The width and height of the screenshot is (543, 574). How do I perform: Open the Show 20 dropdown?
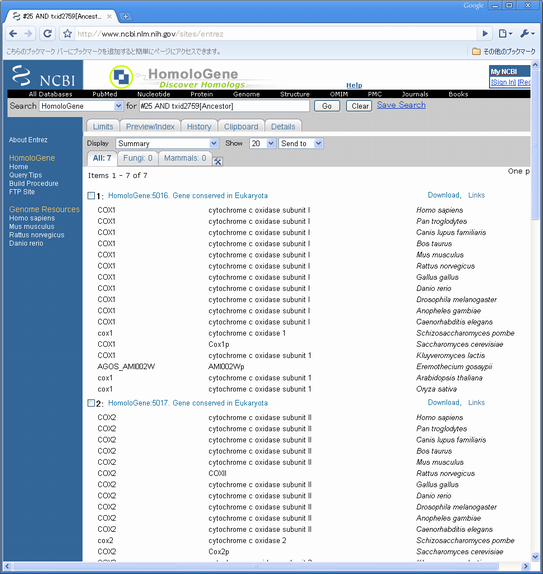(x=262, y=144)
